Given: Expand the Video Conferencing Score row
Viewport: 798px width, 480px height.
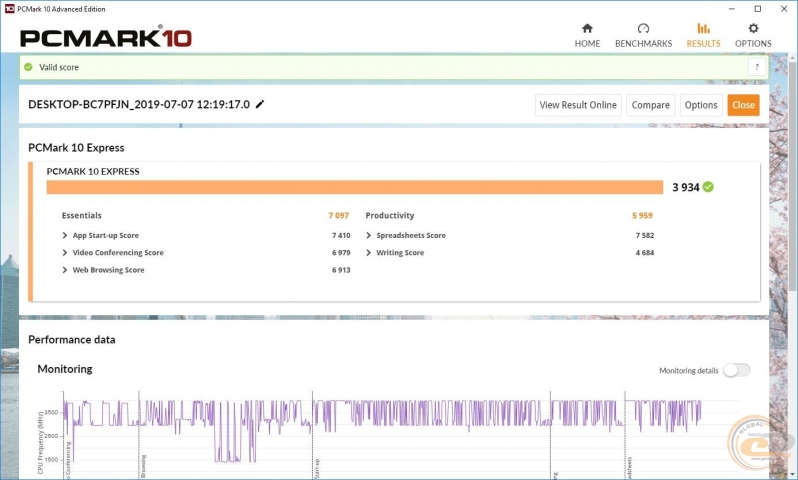Looking at the screenshot, I should (x=65, y=252).
